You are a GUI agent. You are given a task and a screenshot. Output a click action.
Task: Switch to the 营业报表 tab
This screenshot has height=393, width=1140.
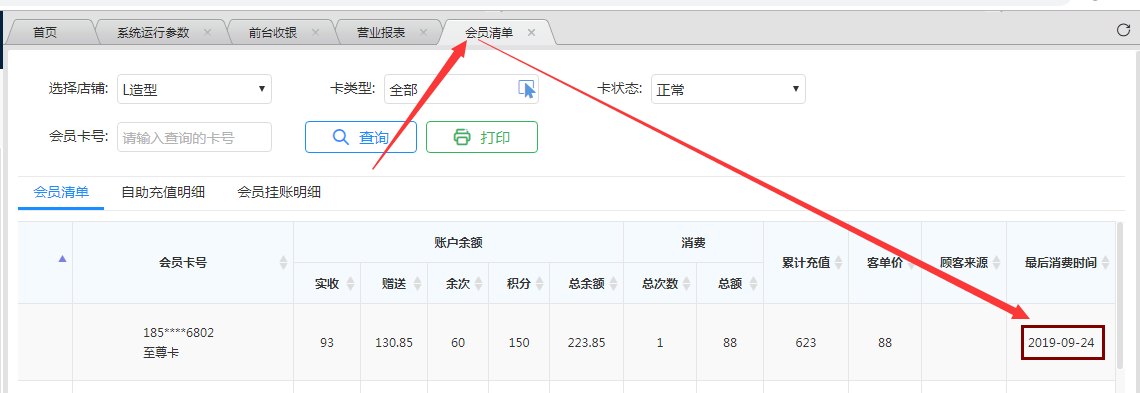click(x=381, y=33)
